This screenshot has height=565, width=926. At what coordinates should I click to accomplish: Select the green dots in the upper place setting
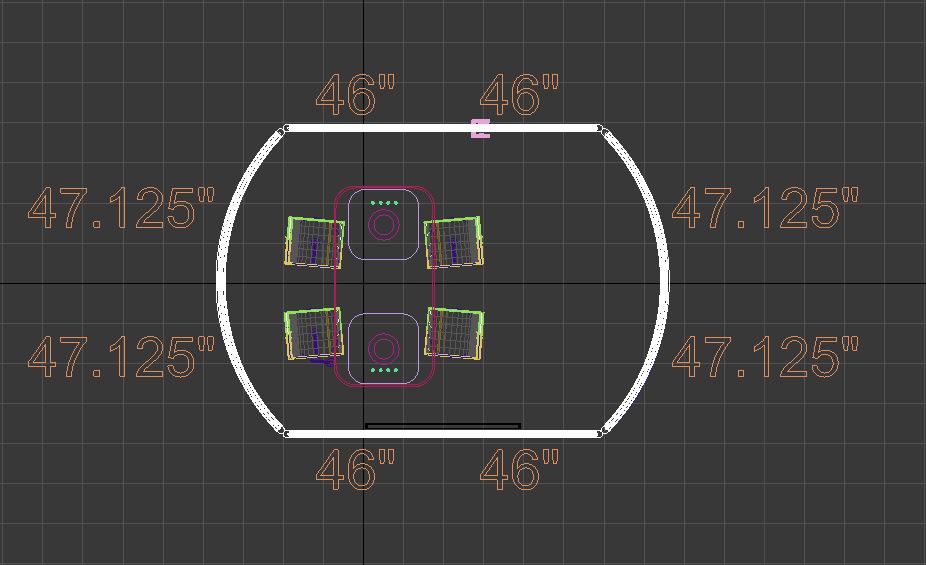[x=383, y=203]
